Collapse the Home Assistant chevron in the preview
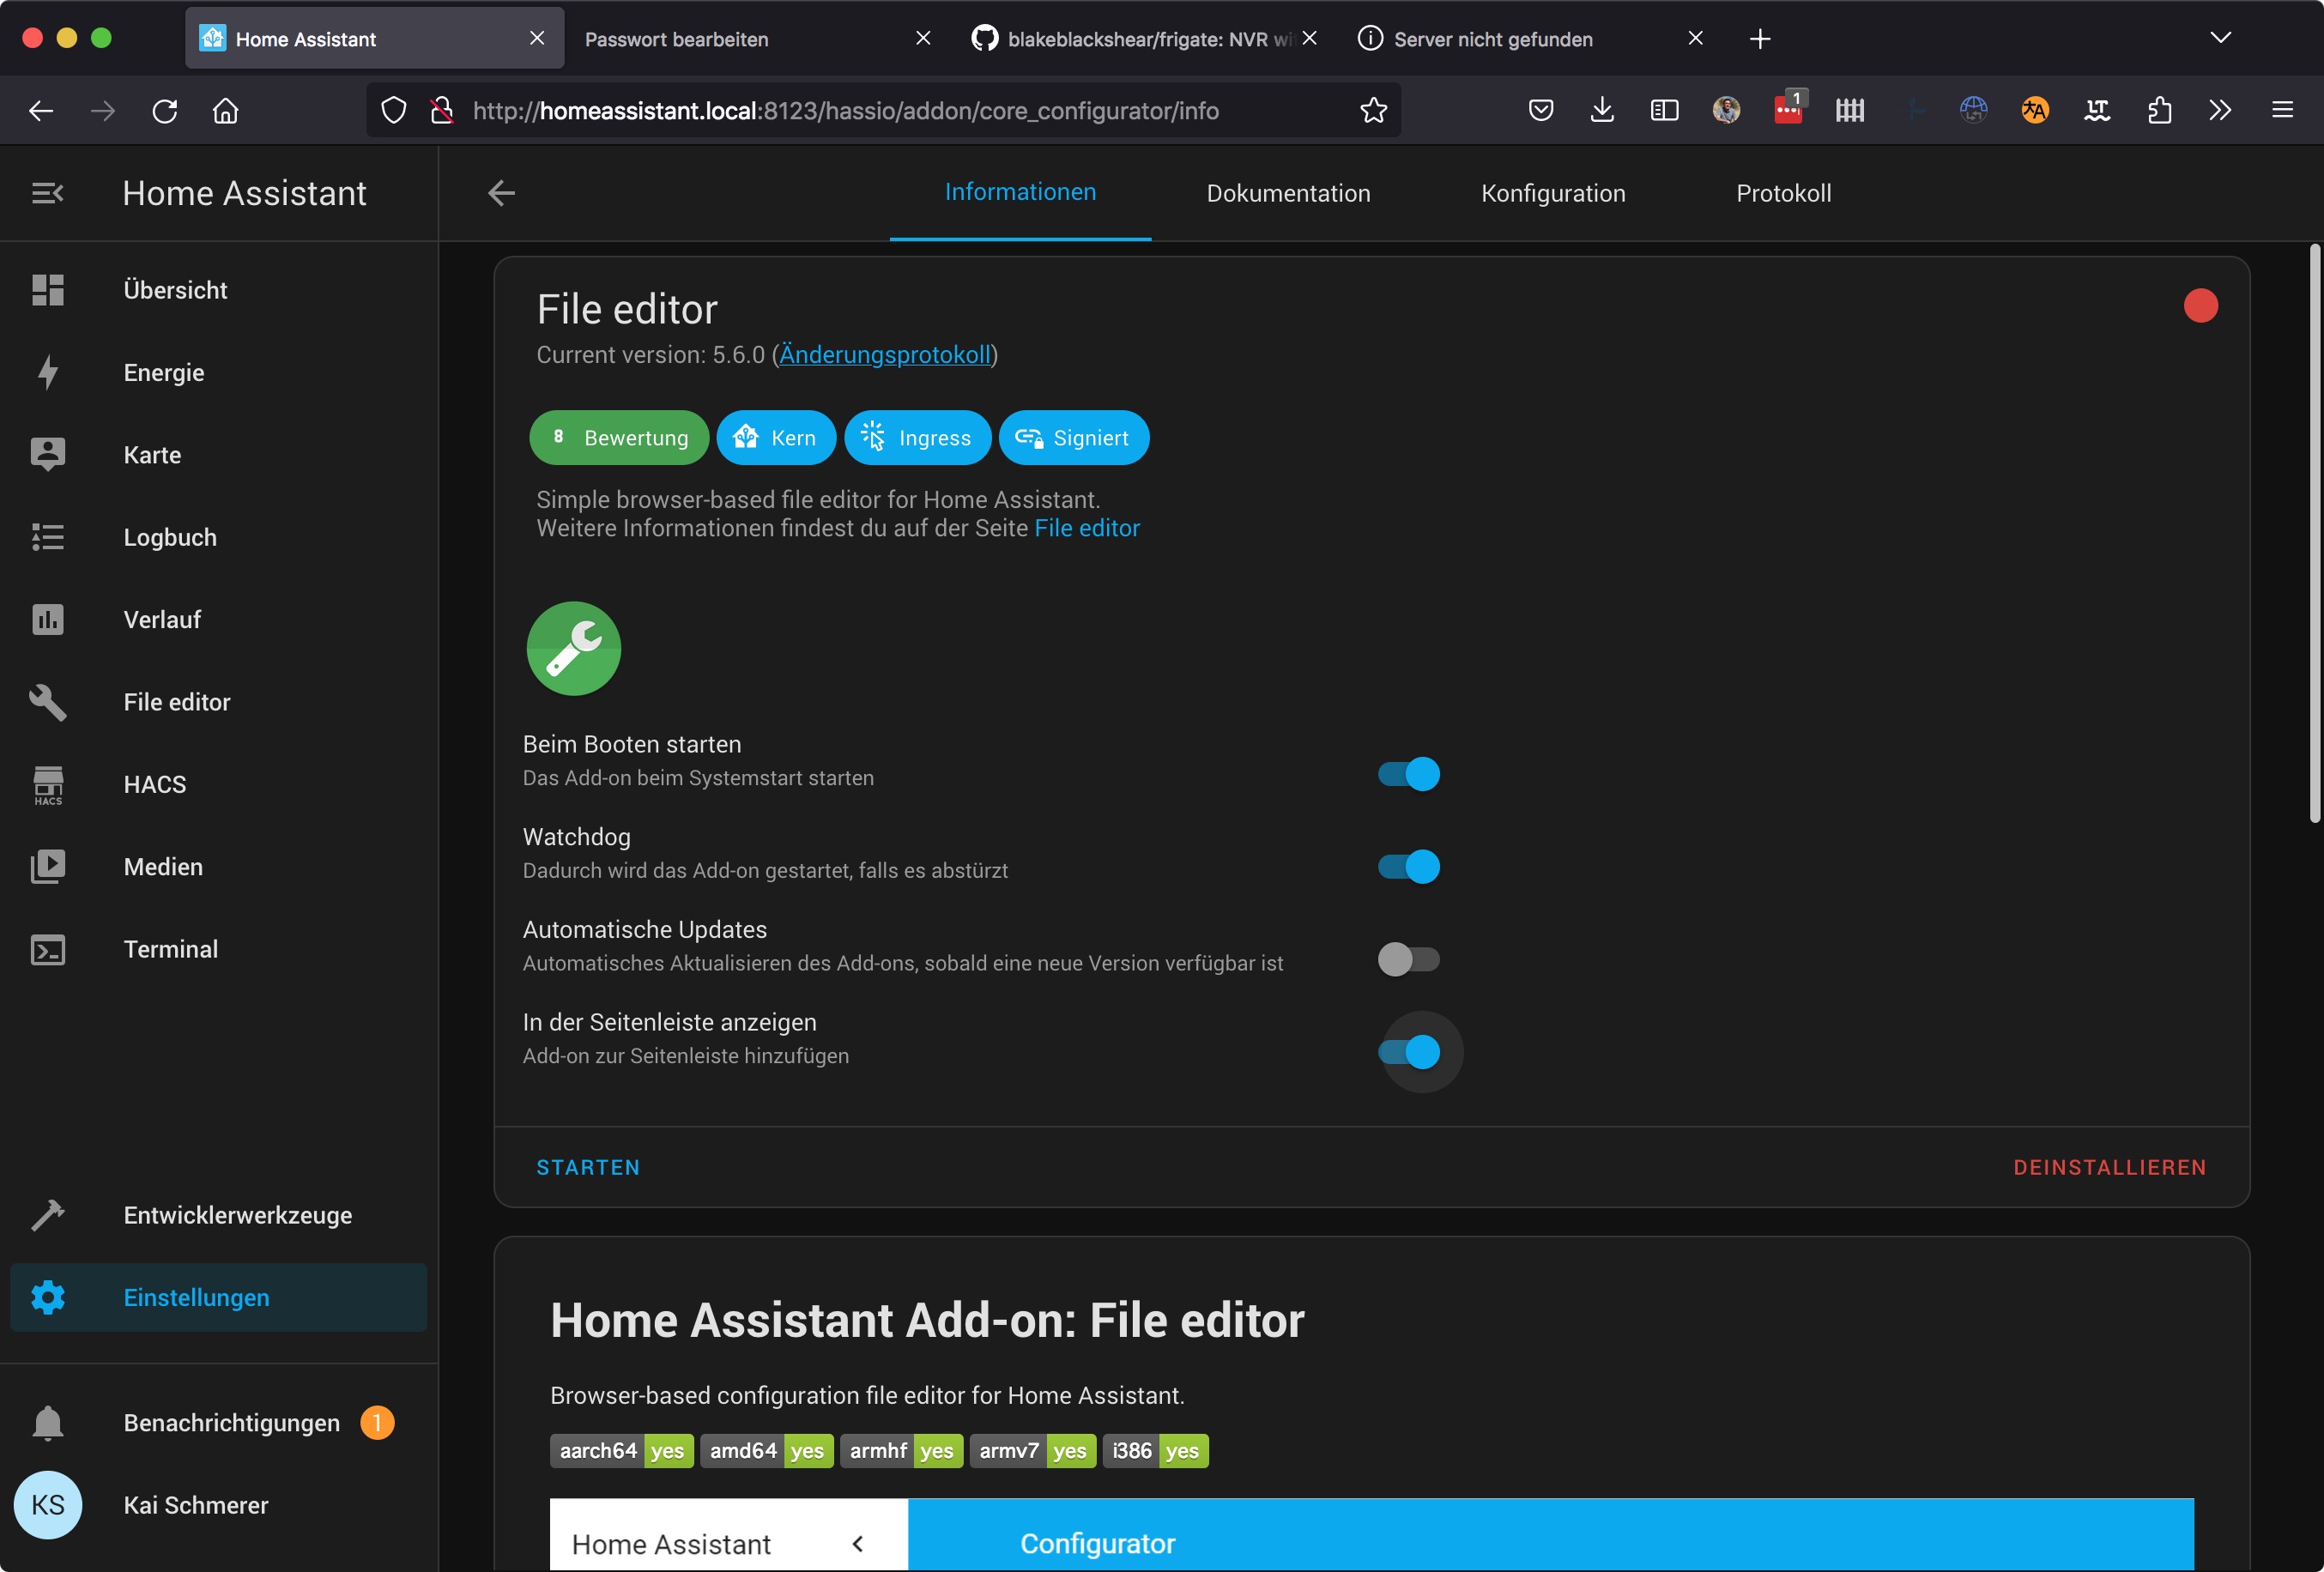This screenshot has width=2324, height=1572. click(857, 1543)
